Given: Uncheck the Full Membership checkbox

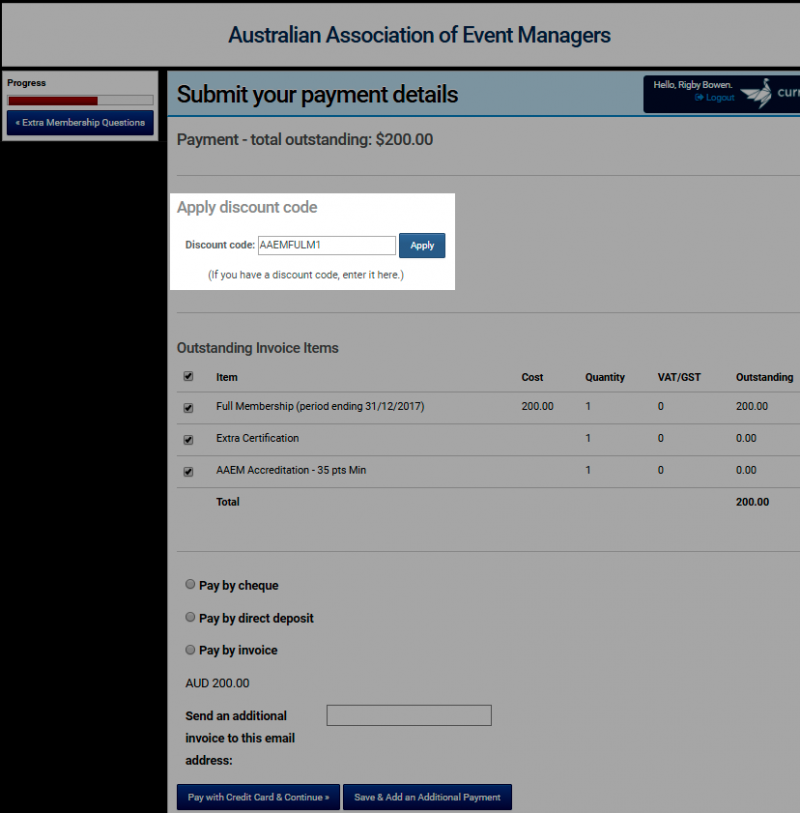Looking at the screenshot, I should click(189, 408).
